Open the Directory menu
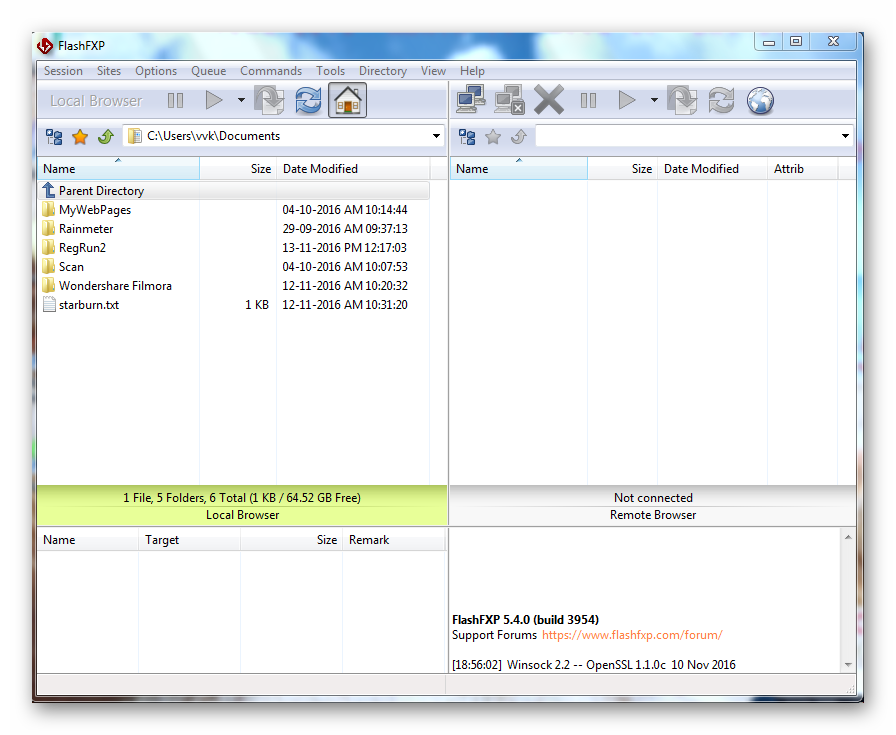Screen dimensions: 896x735 click(x=383, y=71)
